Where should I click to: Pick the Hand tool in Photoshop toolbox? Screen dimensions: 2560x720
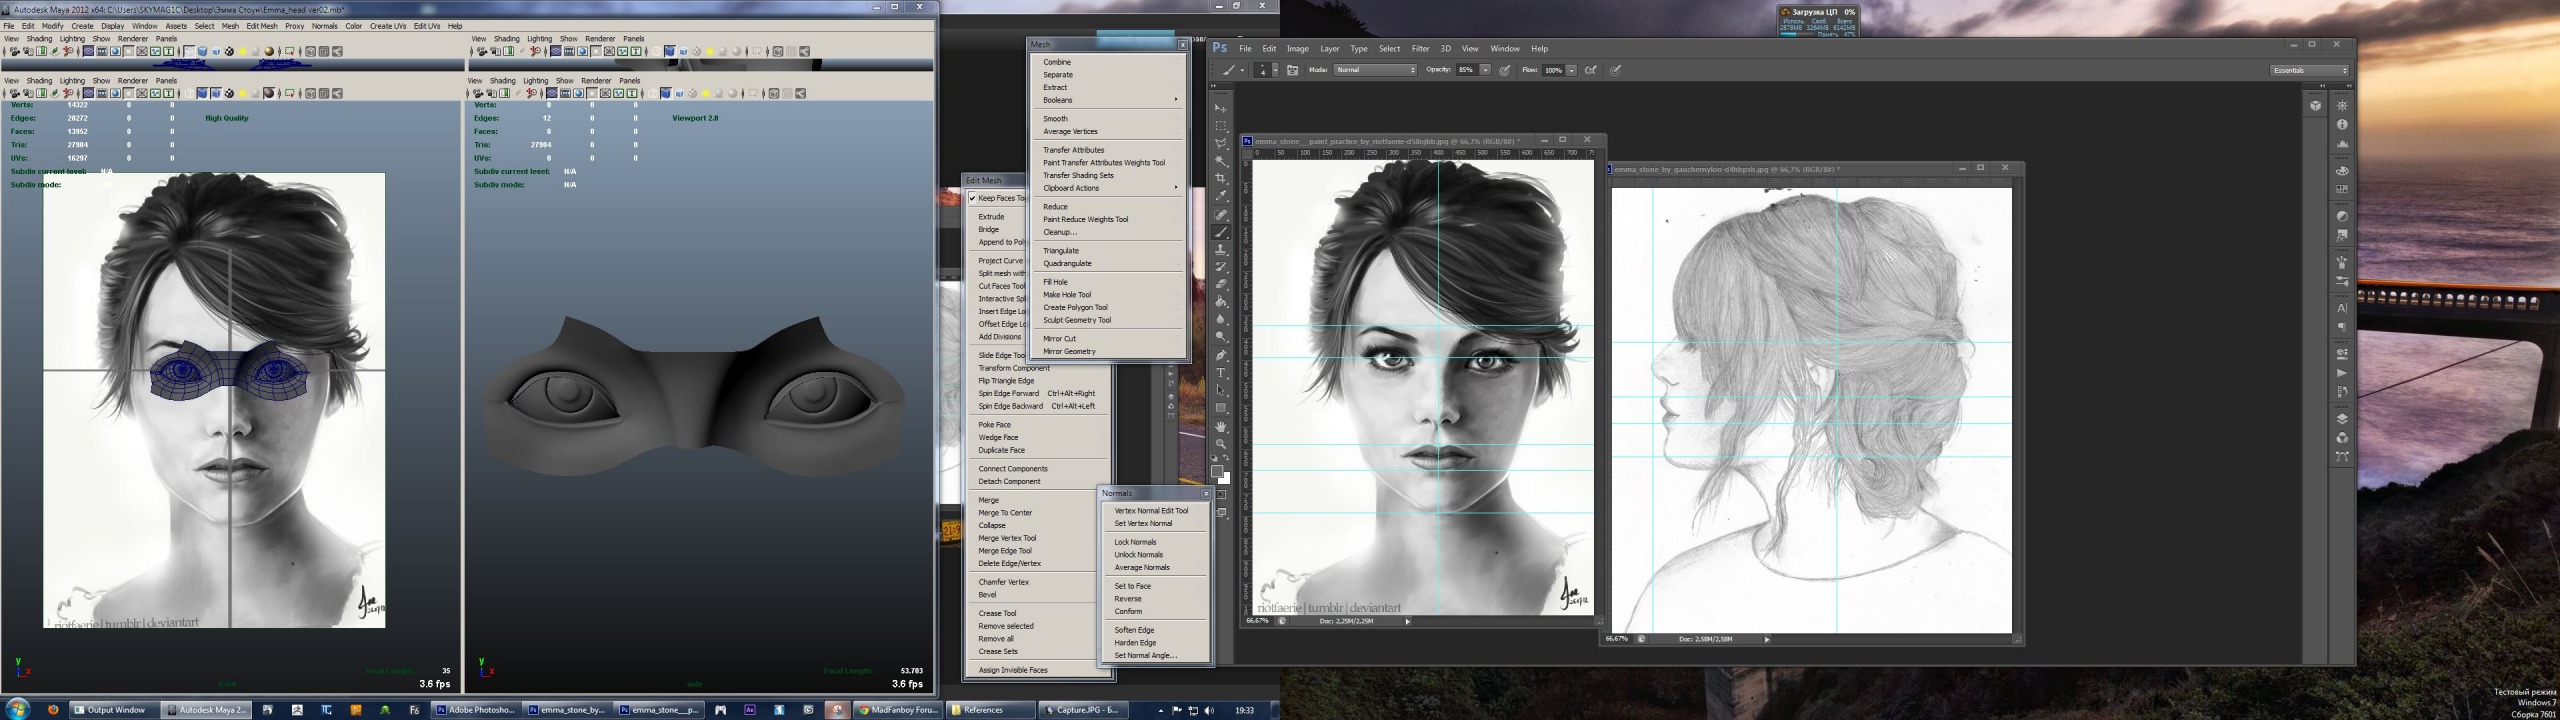click(x=1221, y=426)
